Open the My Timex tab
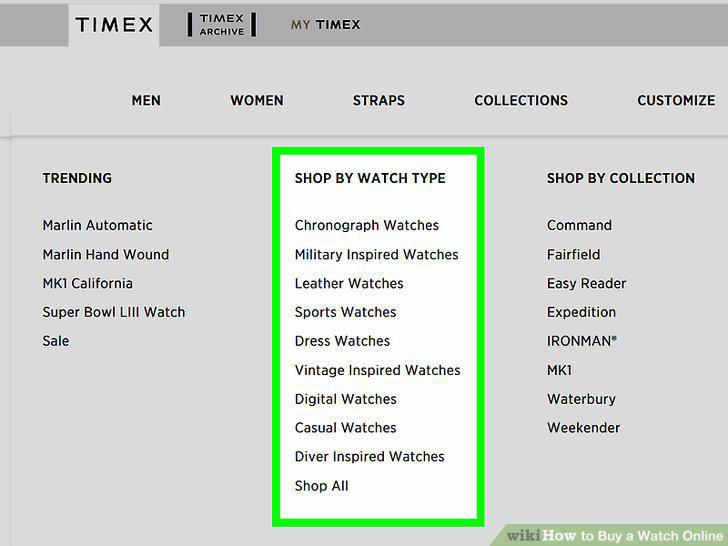Viewport: 728px width, 546px height. (x=325, y=25)
